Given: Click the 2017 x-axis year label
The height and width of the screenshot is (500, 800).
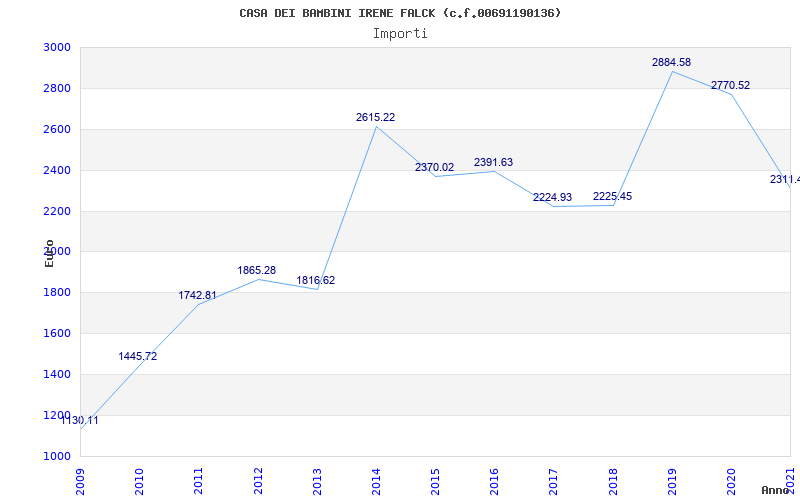Looking at the screenshot, I should pyautogui.click(x=554, y=481).
